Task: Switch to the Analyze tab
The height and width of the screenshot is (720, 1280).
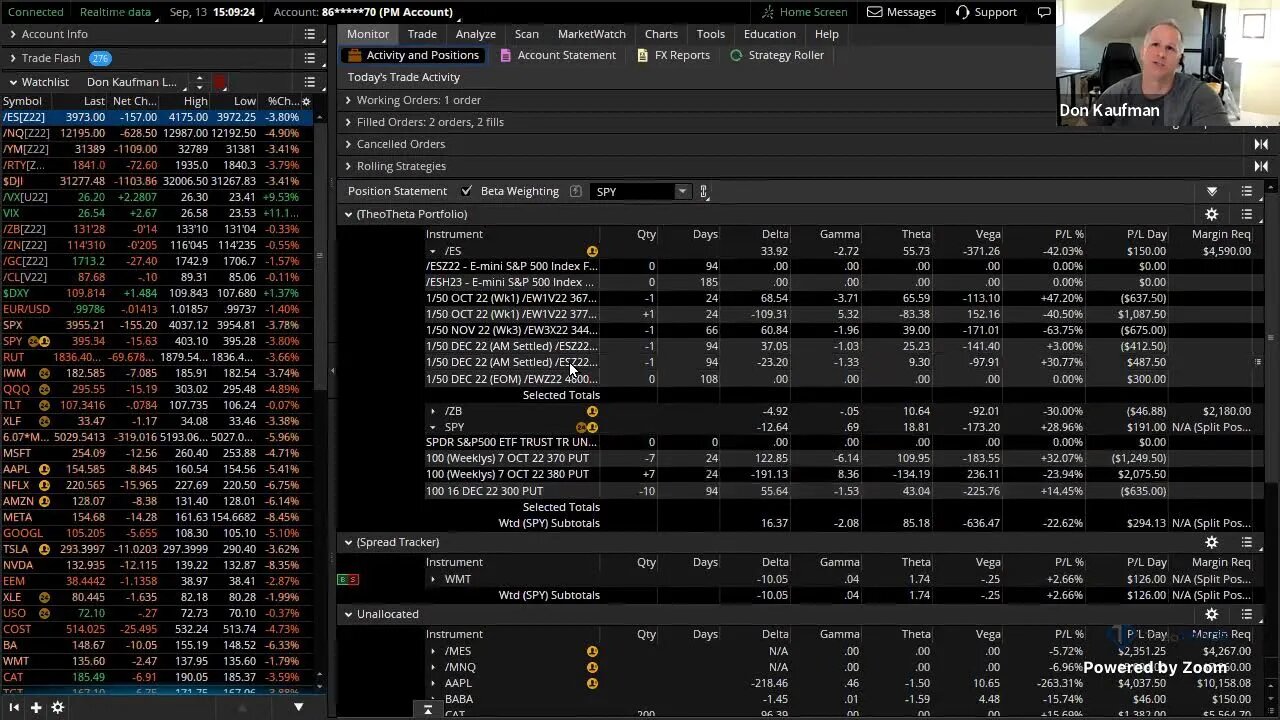Action: [476, 34]
